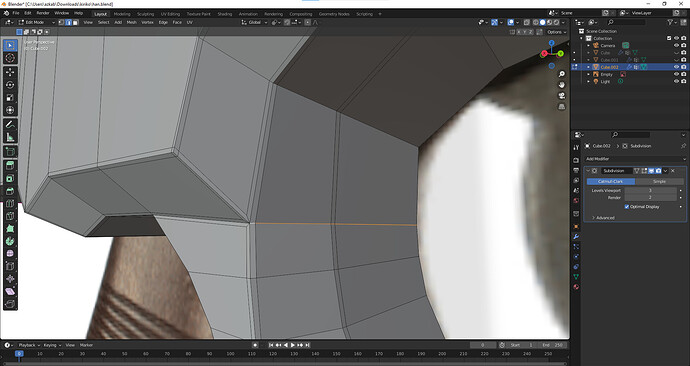This screenshot has width=690, height=366.
Task: Enable the Optimal Display checkbox
Action: 627,207
